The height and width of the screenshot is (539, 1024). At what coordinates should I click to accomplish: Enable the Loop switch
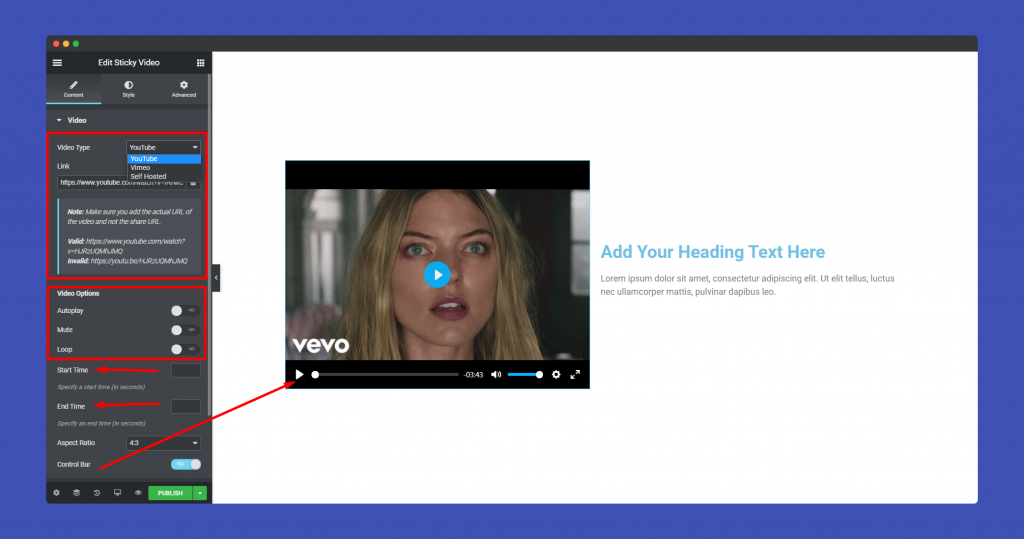[185, 350]
